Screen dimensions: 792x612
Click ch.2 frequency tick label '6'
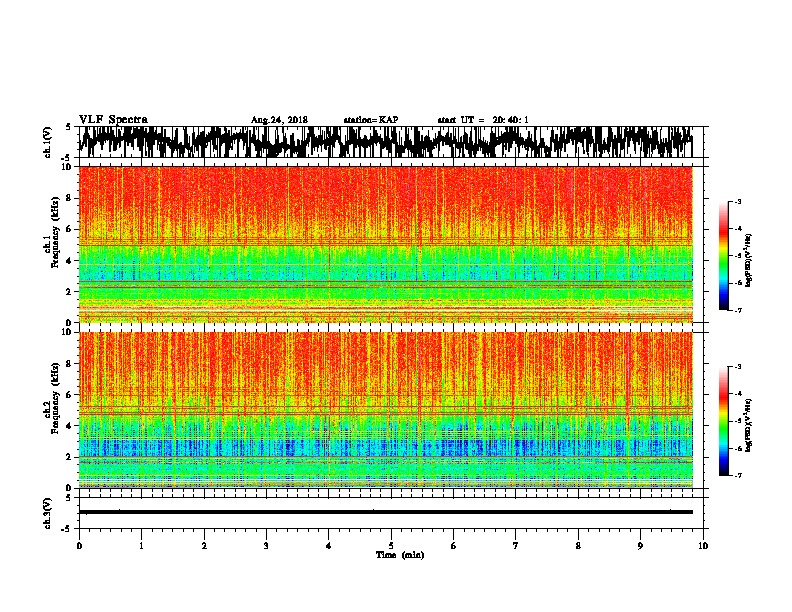[70, 394]
